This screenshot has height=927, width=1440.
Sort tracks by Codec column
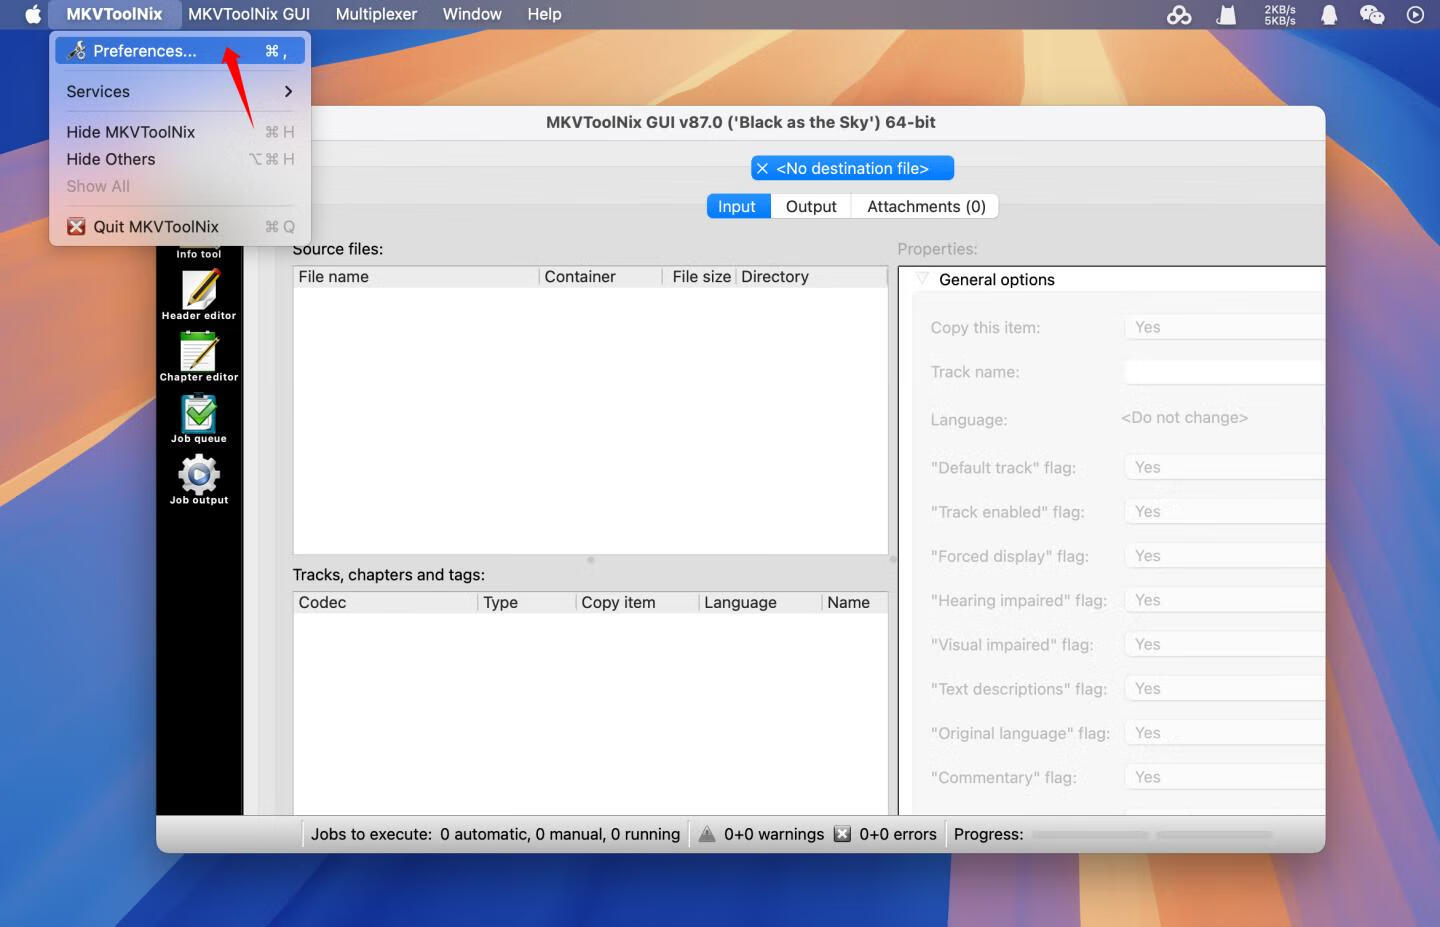tap(385, 603)
